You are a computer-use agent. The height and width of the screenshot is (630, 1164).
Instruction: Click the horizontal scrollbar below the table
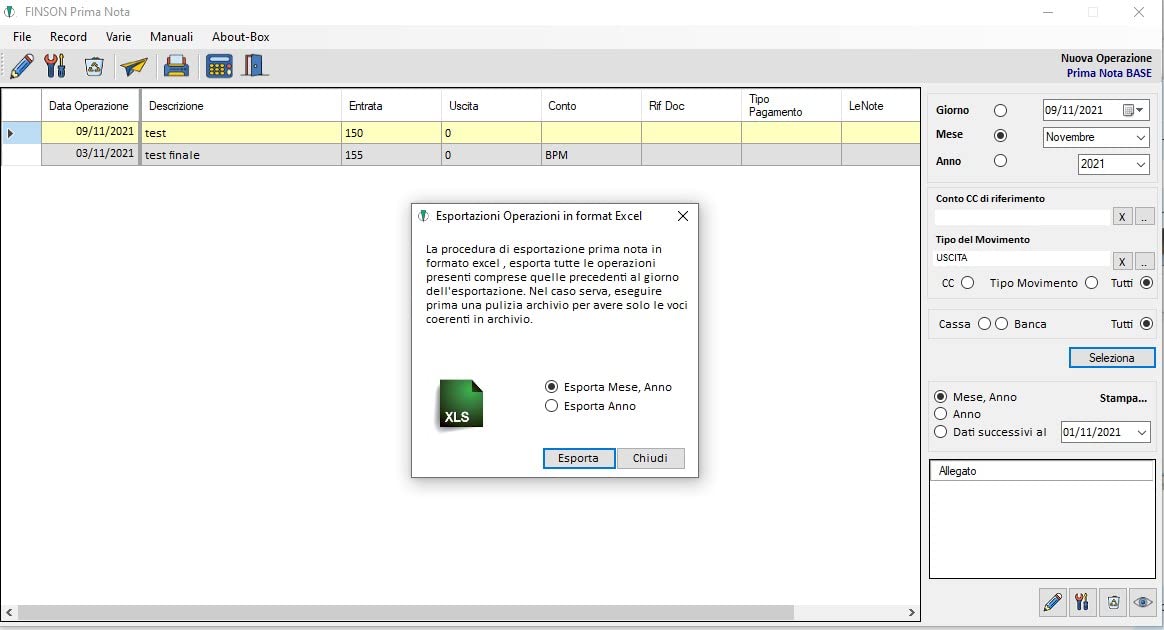[x=460, y=612]
